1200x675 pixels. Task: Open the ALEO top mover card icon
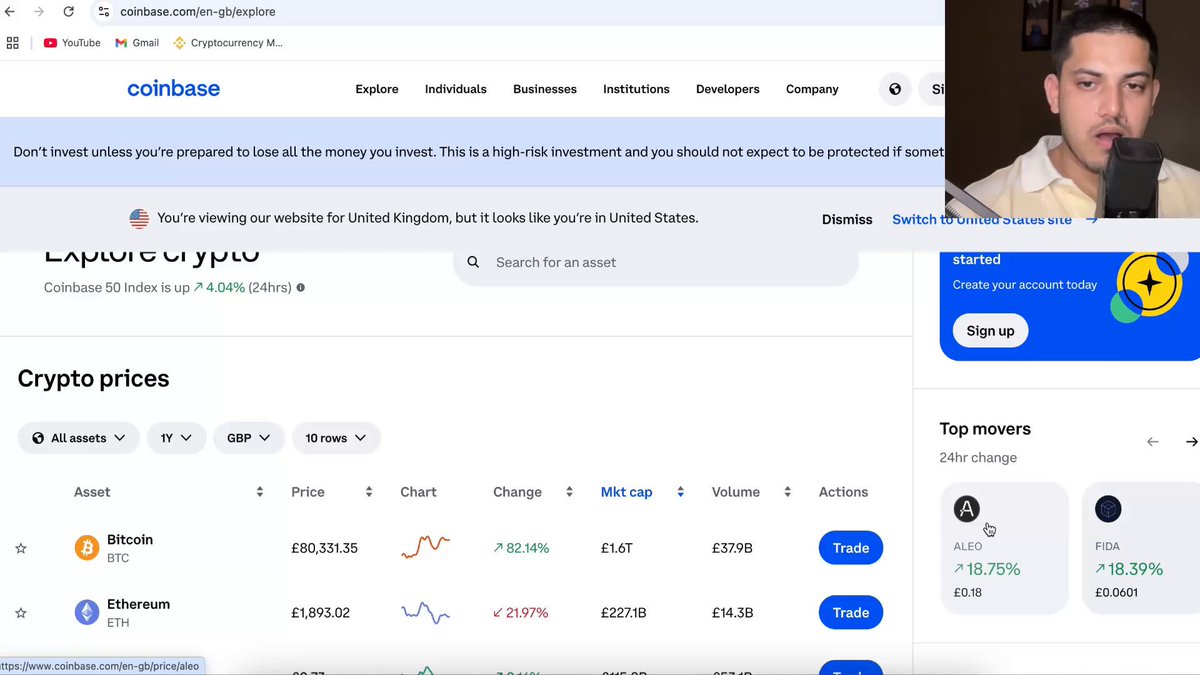966,509
